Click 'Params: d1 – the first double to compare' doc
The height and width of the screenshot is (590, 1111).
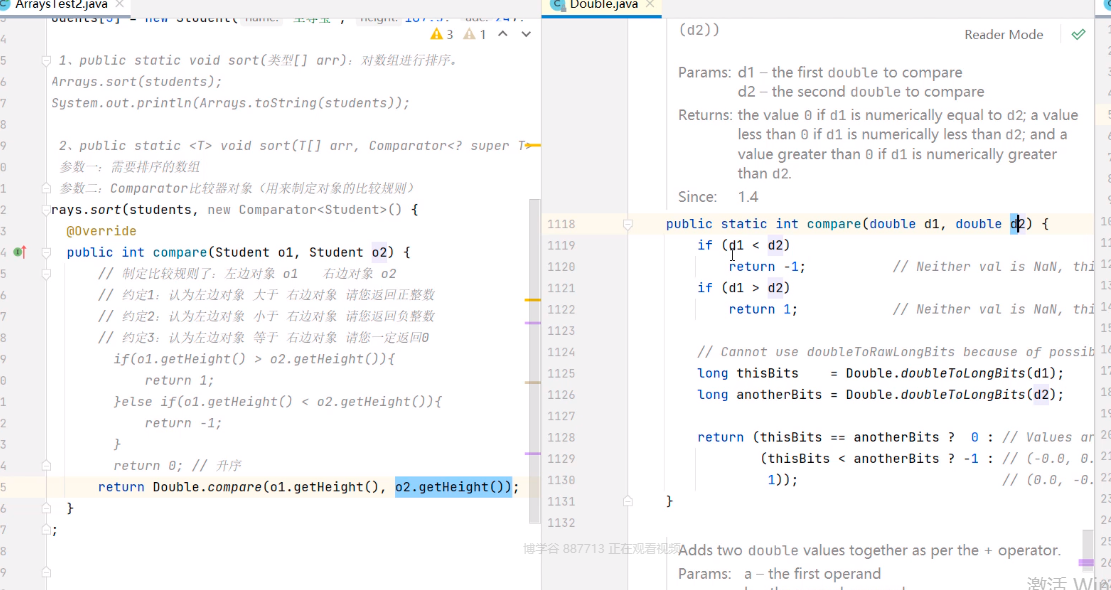point(820,72)
